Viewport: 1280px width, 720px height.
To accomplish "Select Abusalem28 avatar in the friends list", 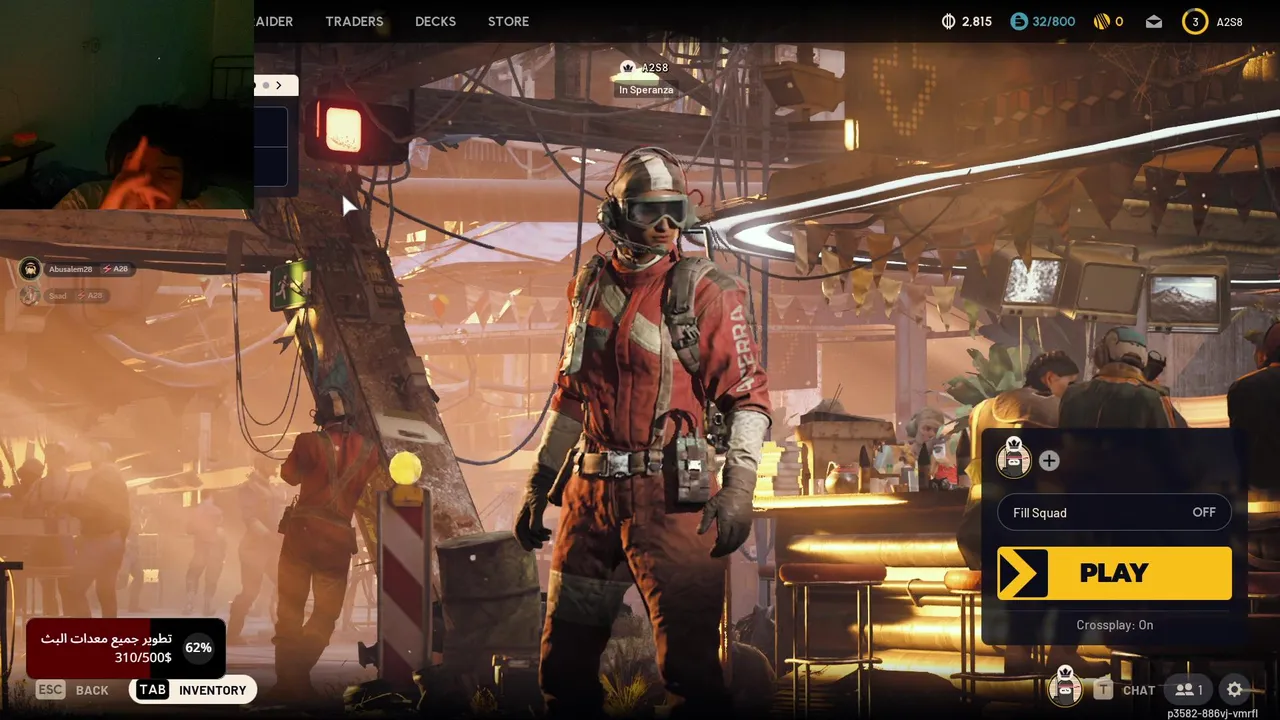I will (x=30, y=269).
